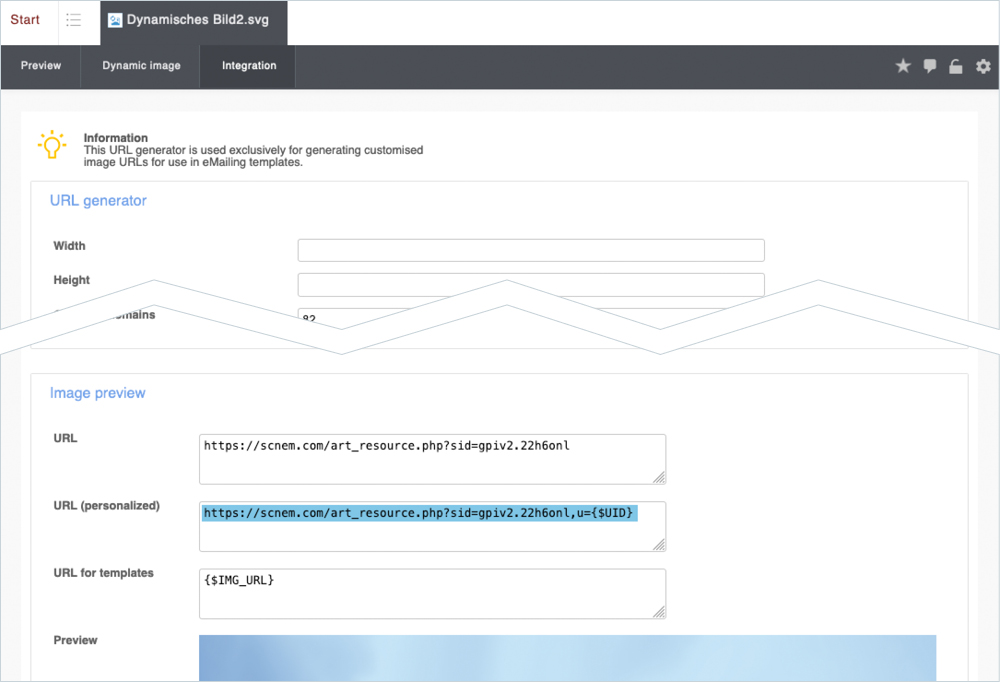Go to the Start tab
The width and height of the screenshot is (1000, 682).
pos(25,20)
